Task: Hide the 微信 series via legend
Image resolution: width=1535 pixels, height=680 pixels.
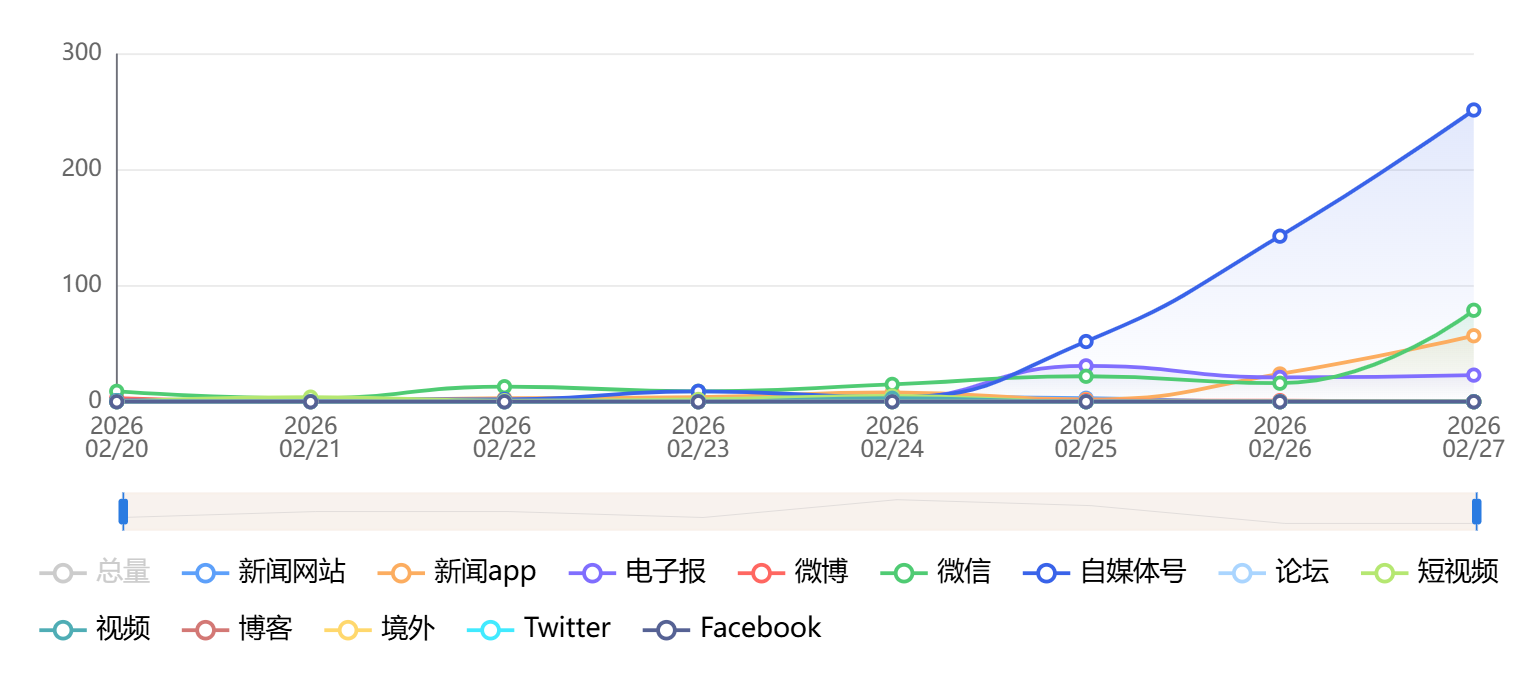Action: [935, 573]
